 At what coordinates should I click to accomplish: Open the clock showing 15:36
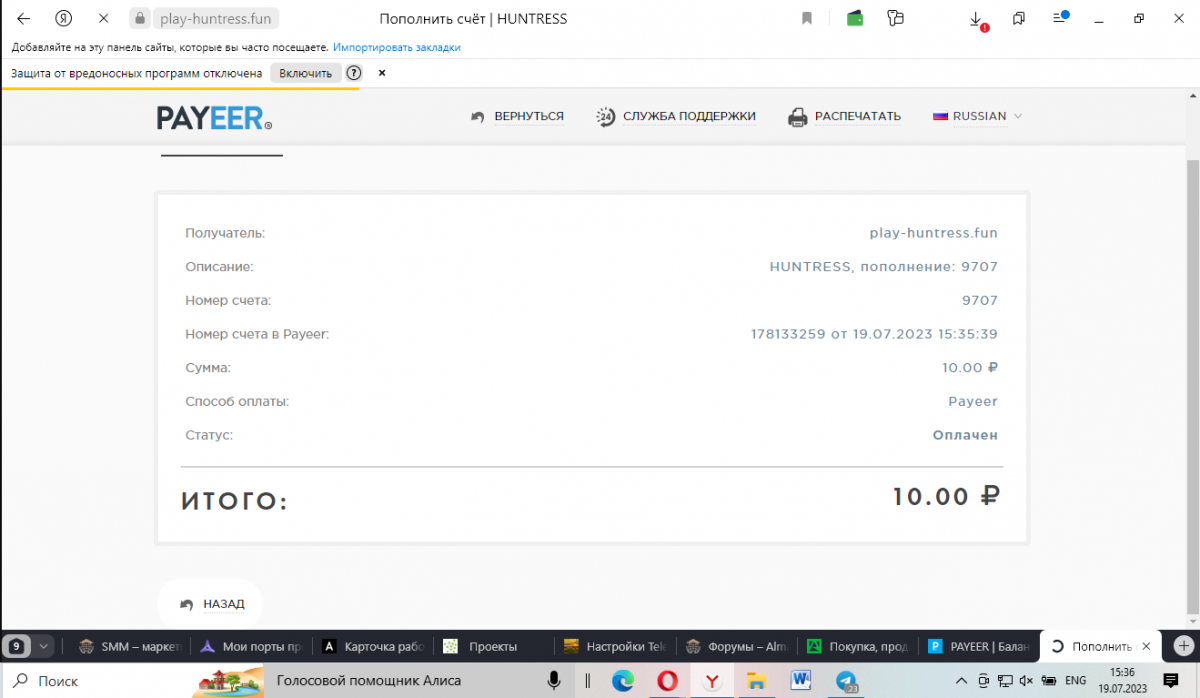tap(1123, 681)
